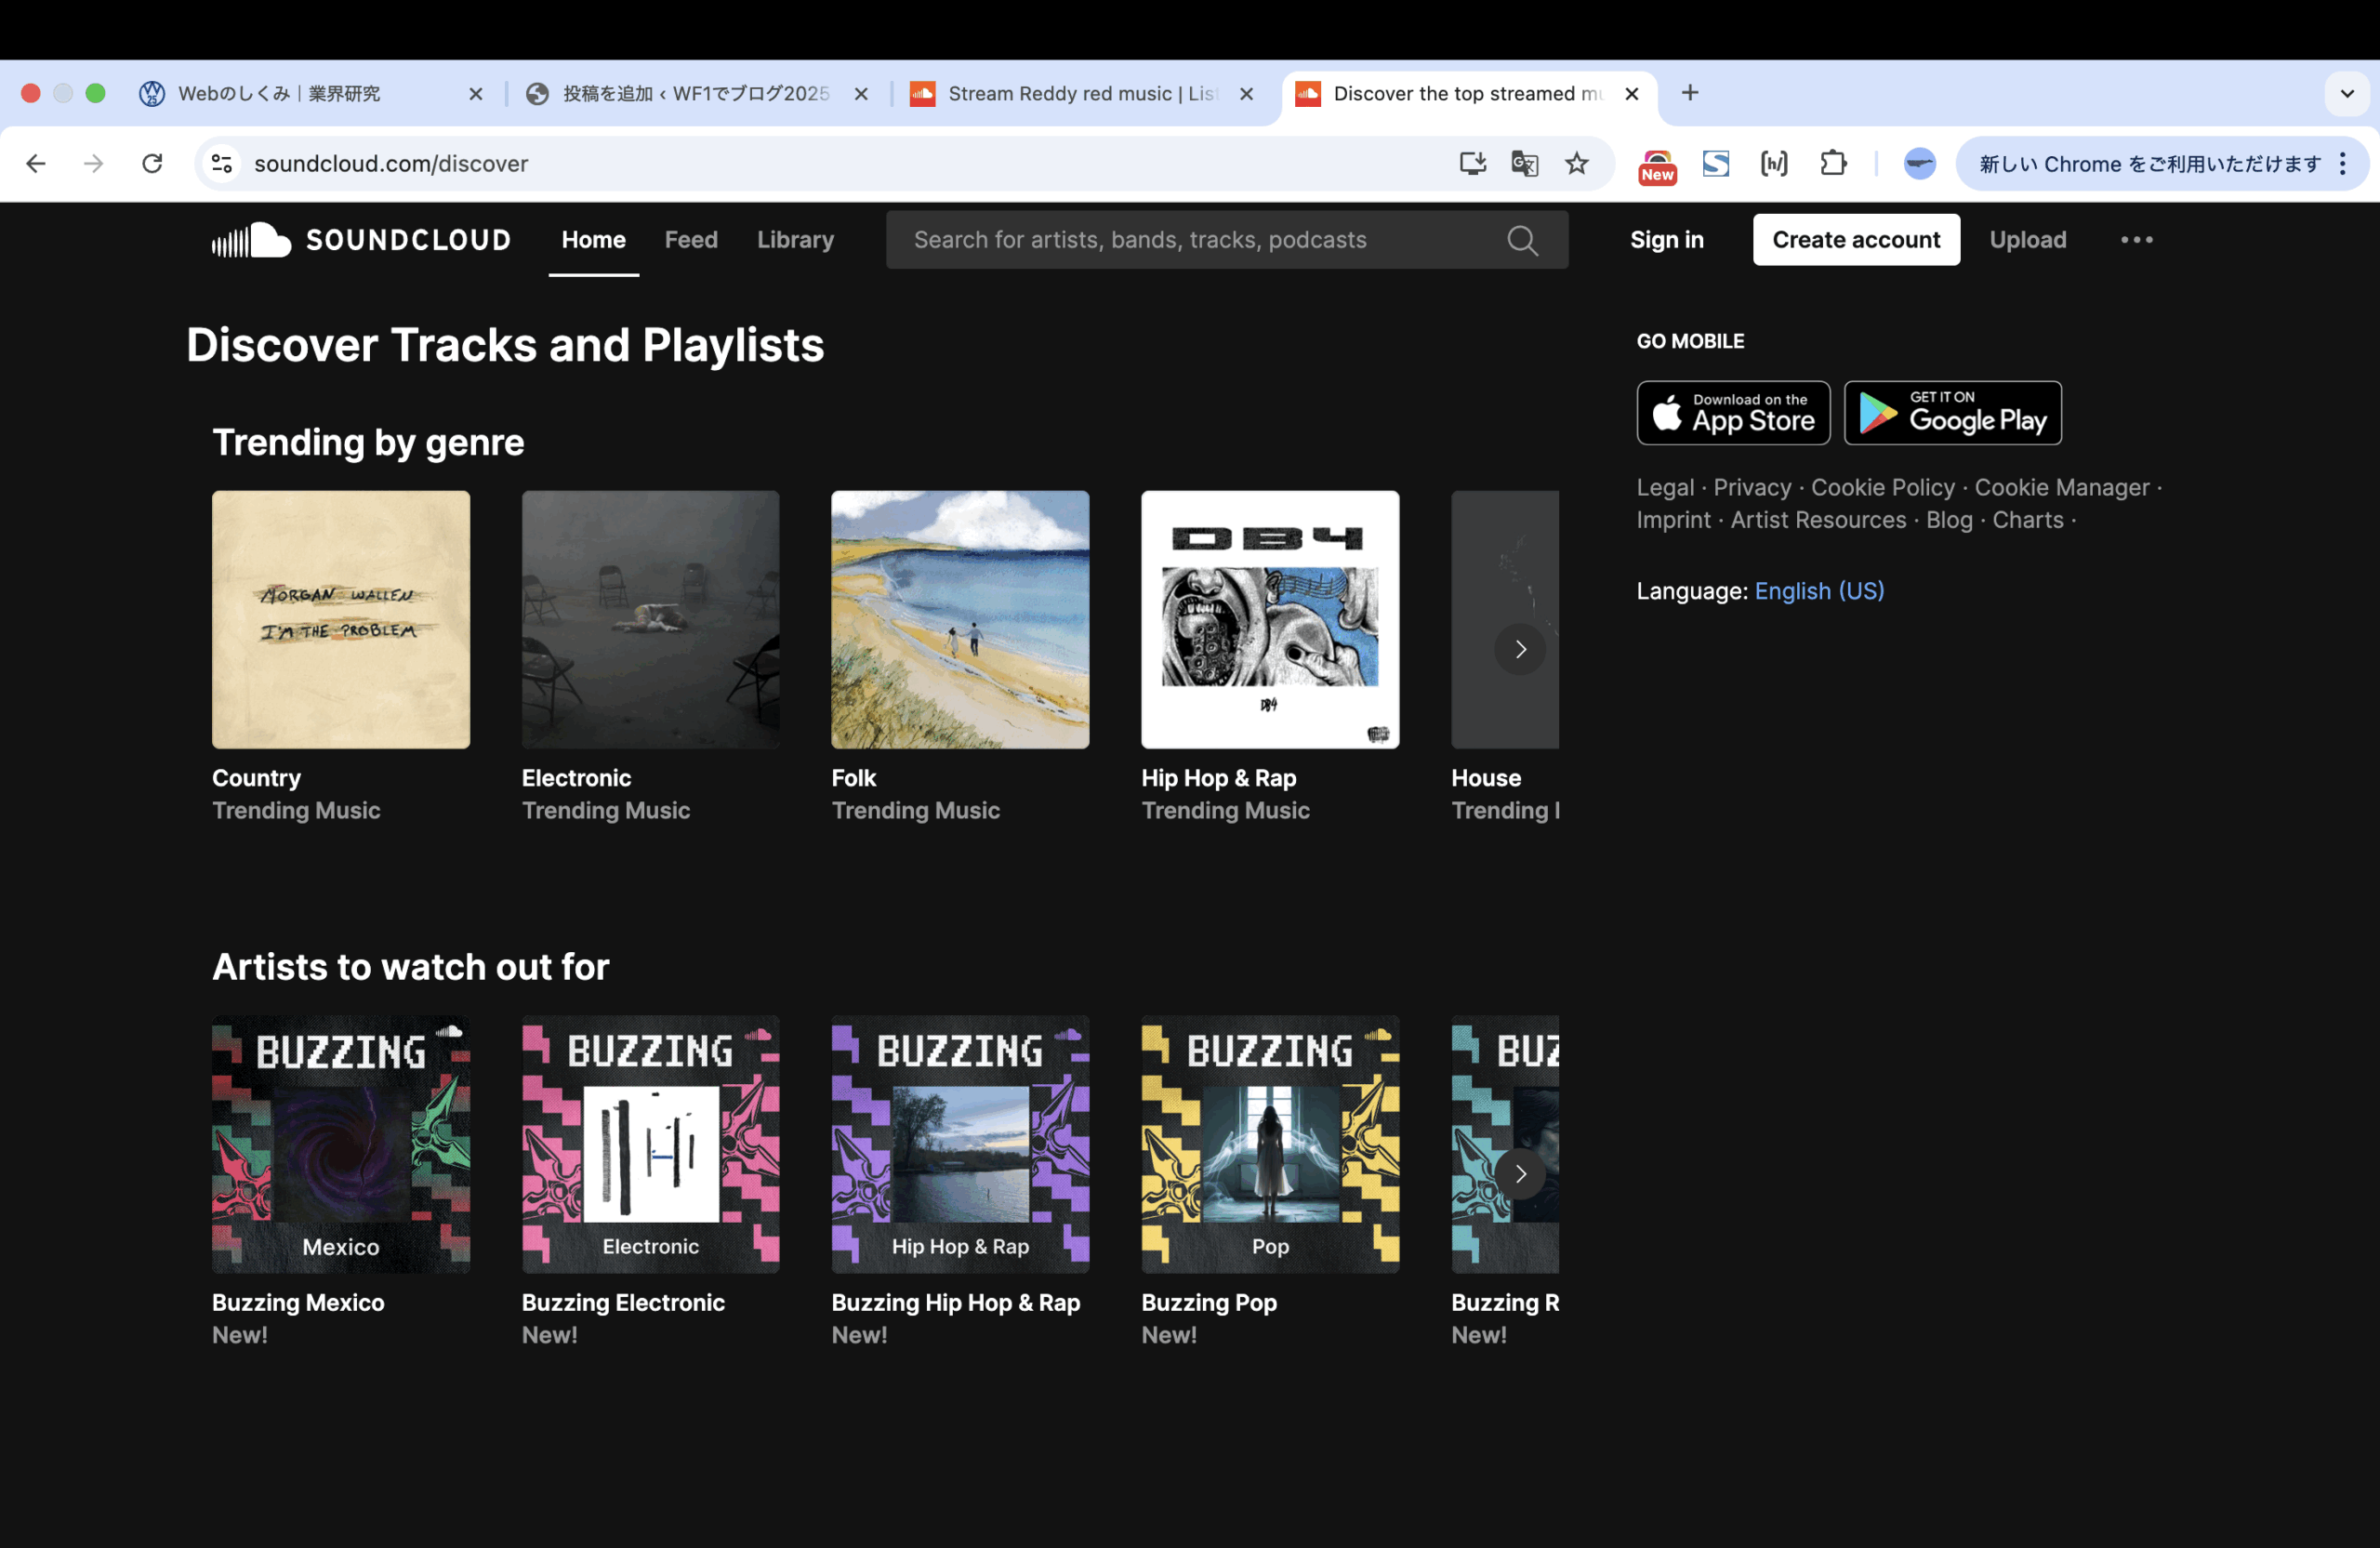This screenshot has width=2380, height=1548.
Task: Download on the App Store badge
Action: pyautogui.click(x=1733, y=413)
